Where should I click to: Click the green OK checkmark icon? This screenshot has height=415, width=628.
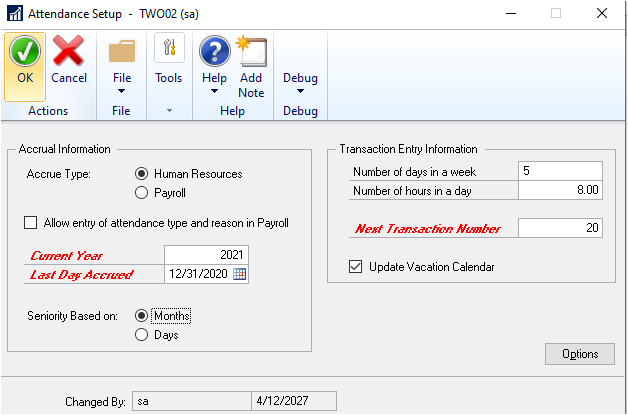(25, 51)
